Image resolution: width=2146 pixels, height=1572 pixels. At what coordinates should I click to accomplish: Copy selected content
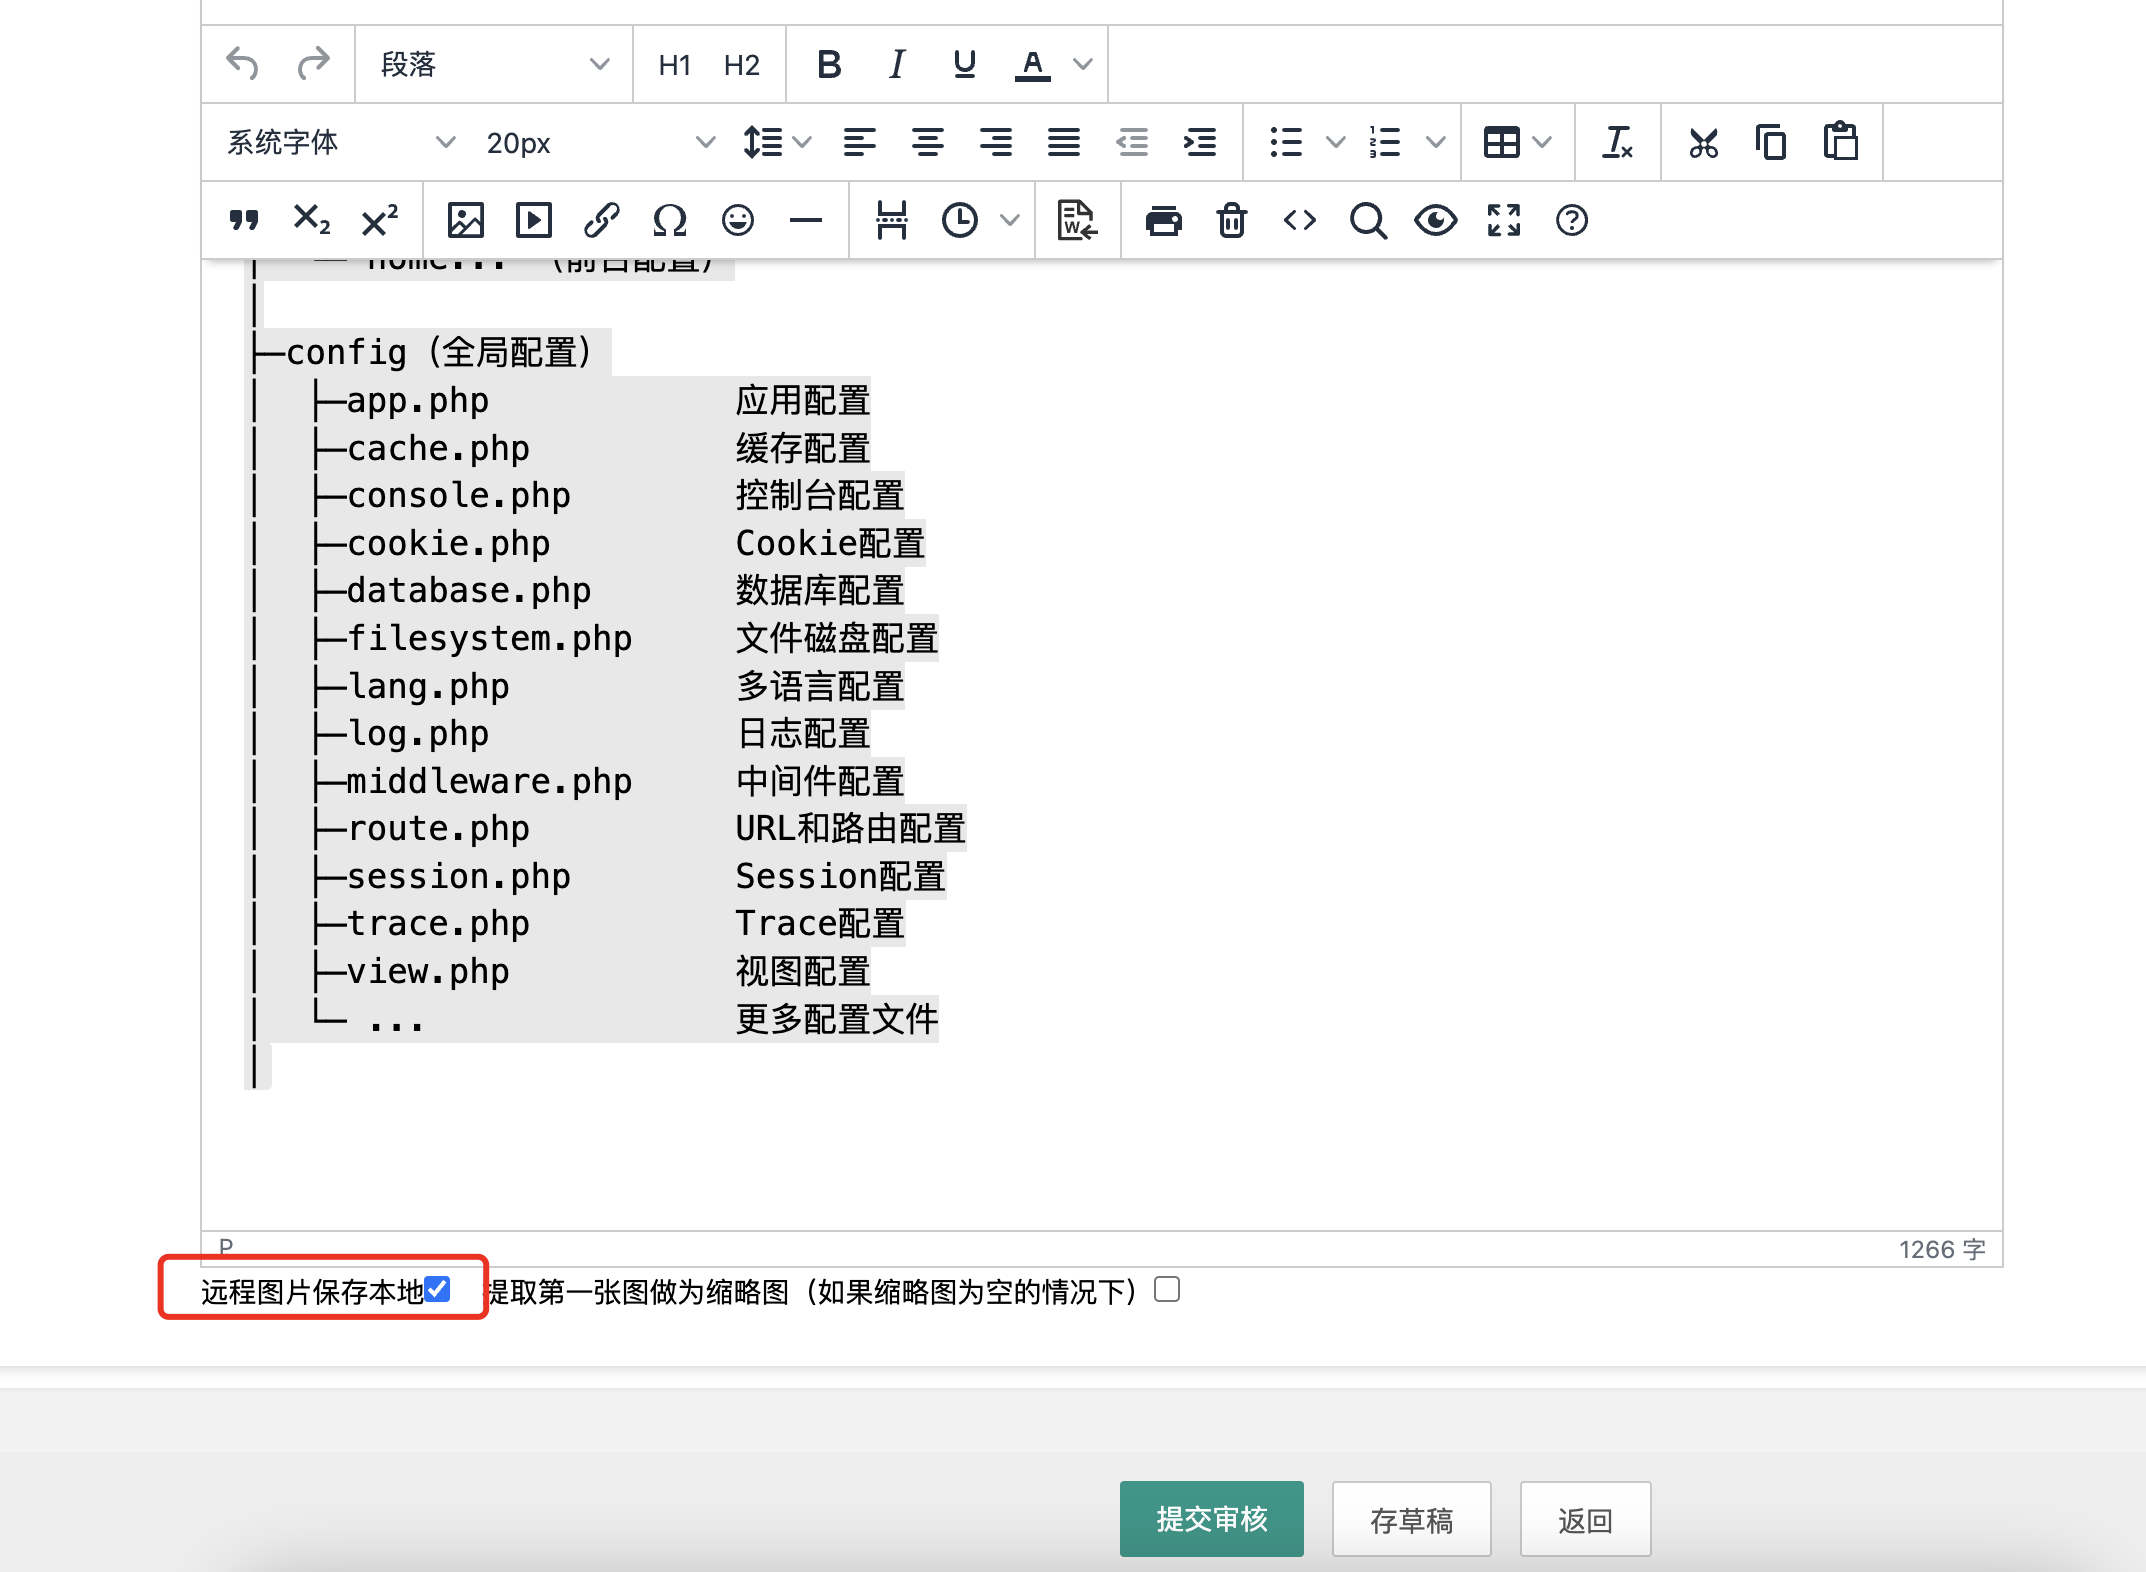(x=1771, y=143)
